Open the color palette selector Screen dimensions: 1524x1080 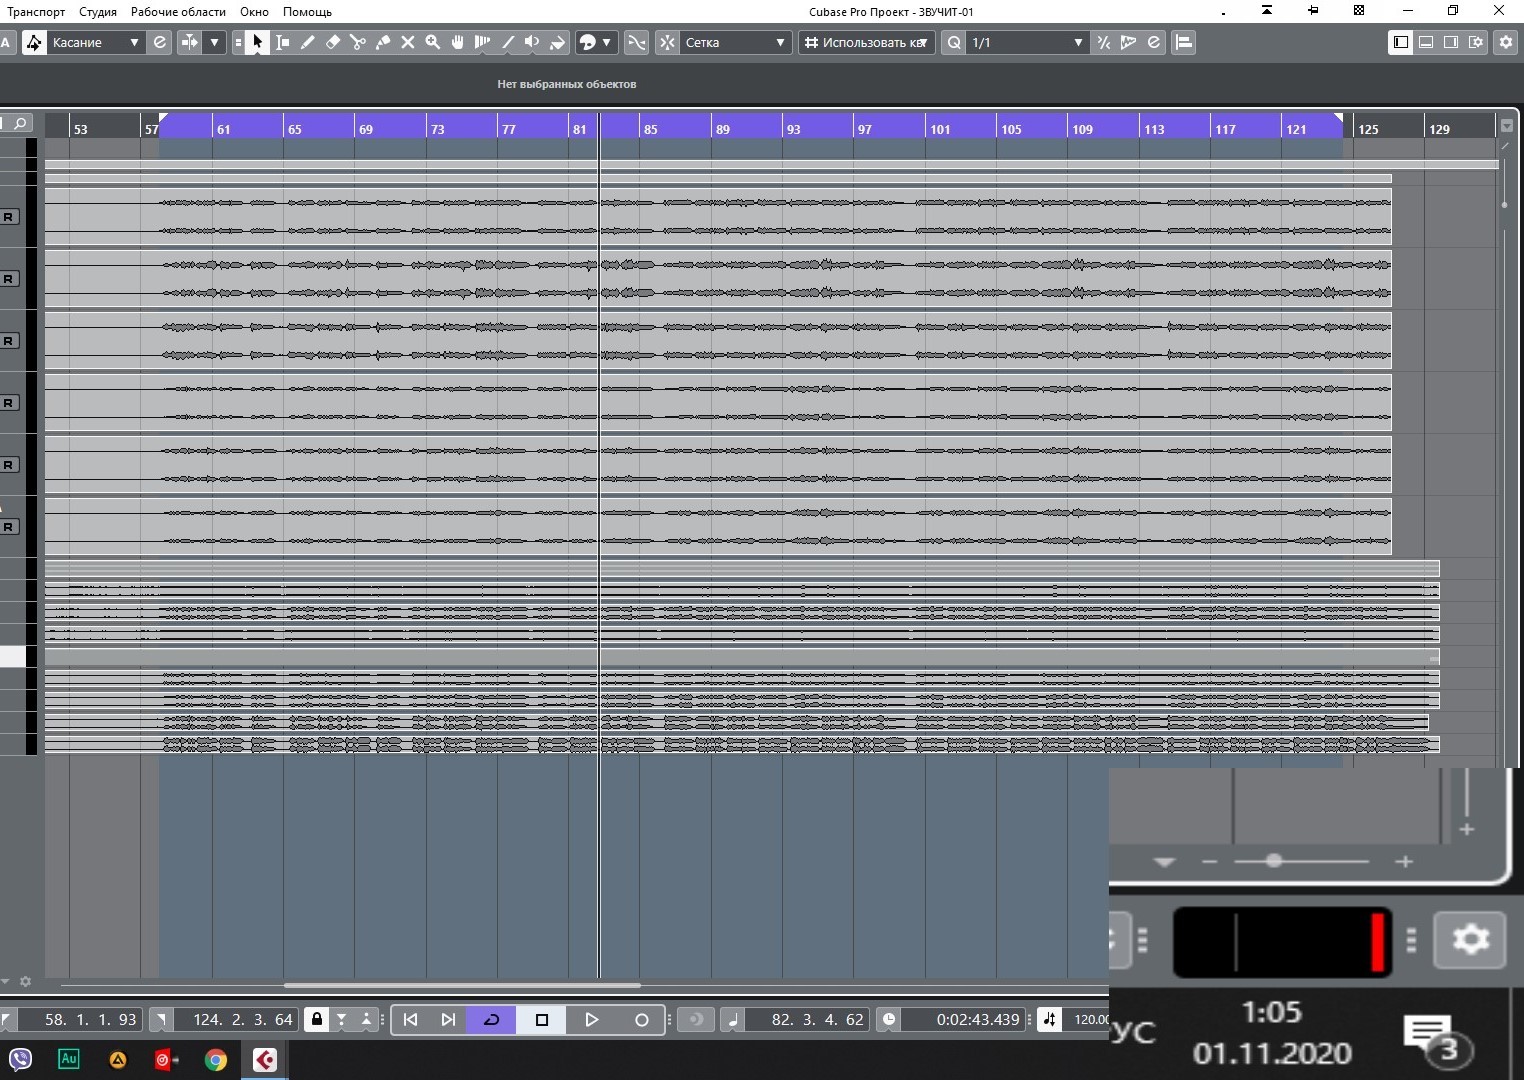coord(595,42)
